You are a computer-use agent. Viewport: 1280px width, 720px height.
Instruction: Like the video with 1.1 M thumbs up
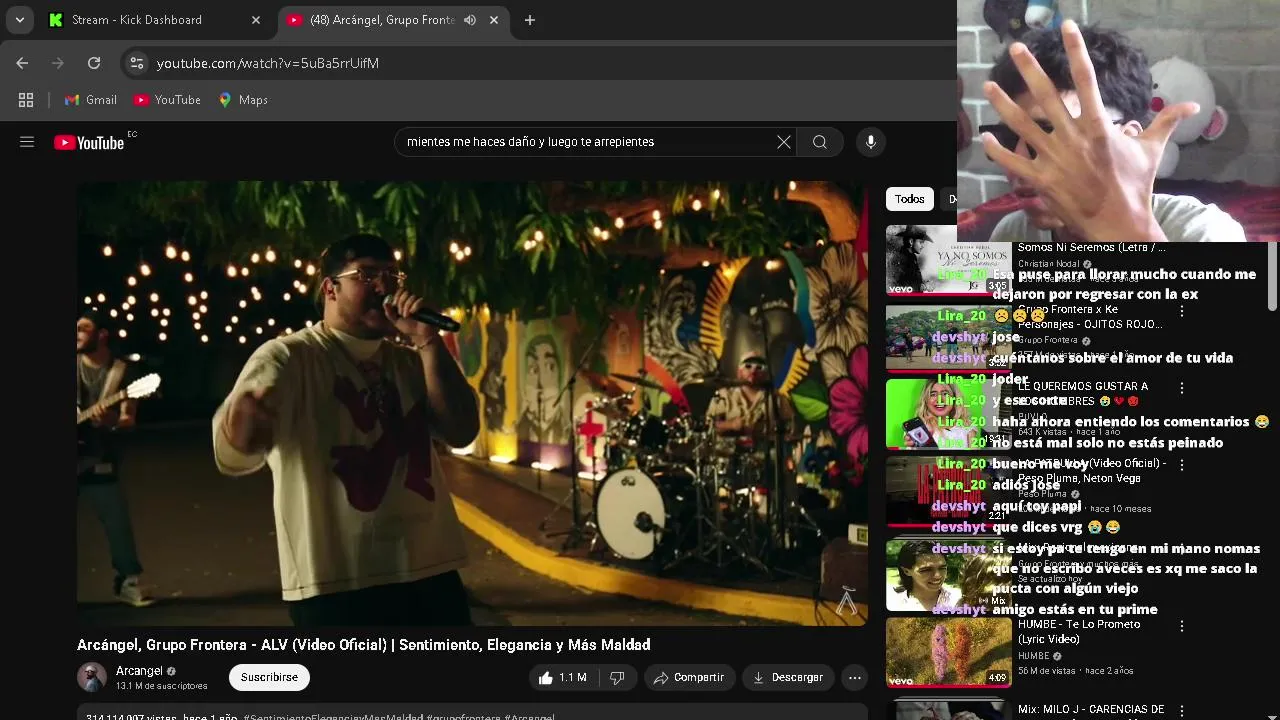click(x=563, y=677)
